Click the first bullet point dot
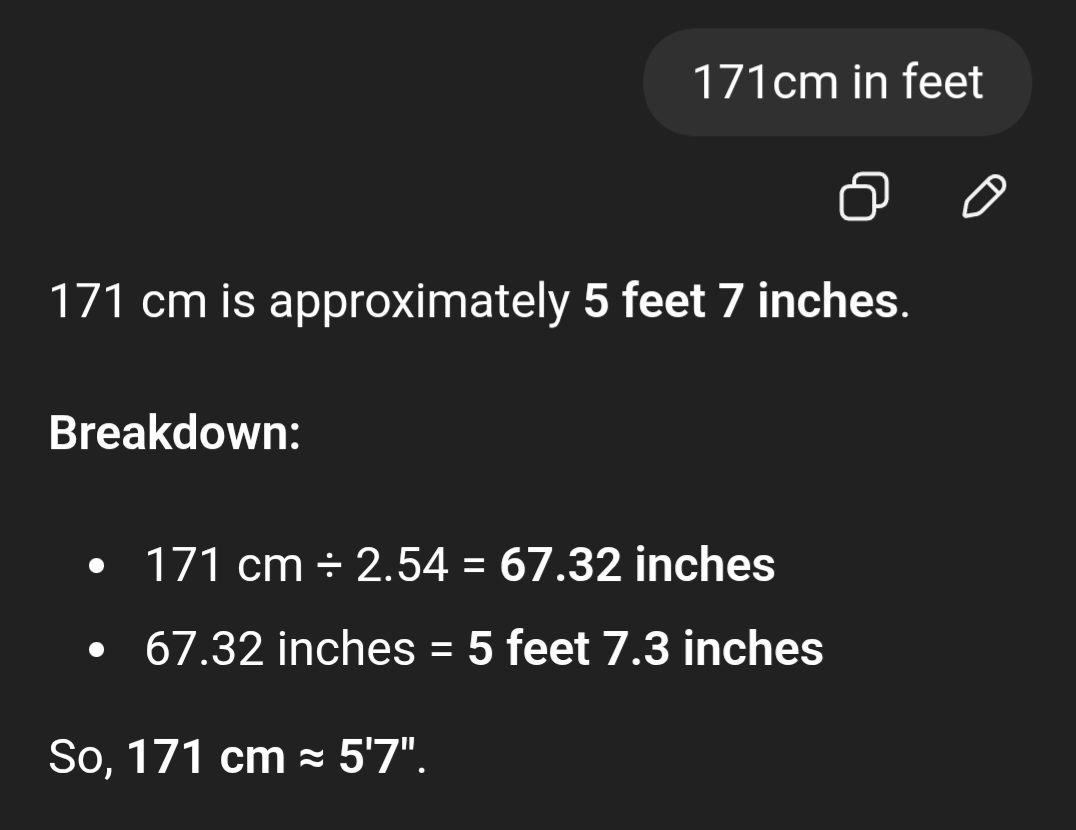Viewport: 1076px width, 830px height. click(96, 566)
